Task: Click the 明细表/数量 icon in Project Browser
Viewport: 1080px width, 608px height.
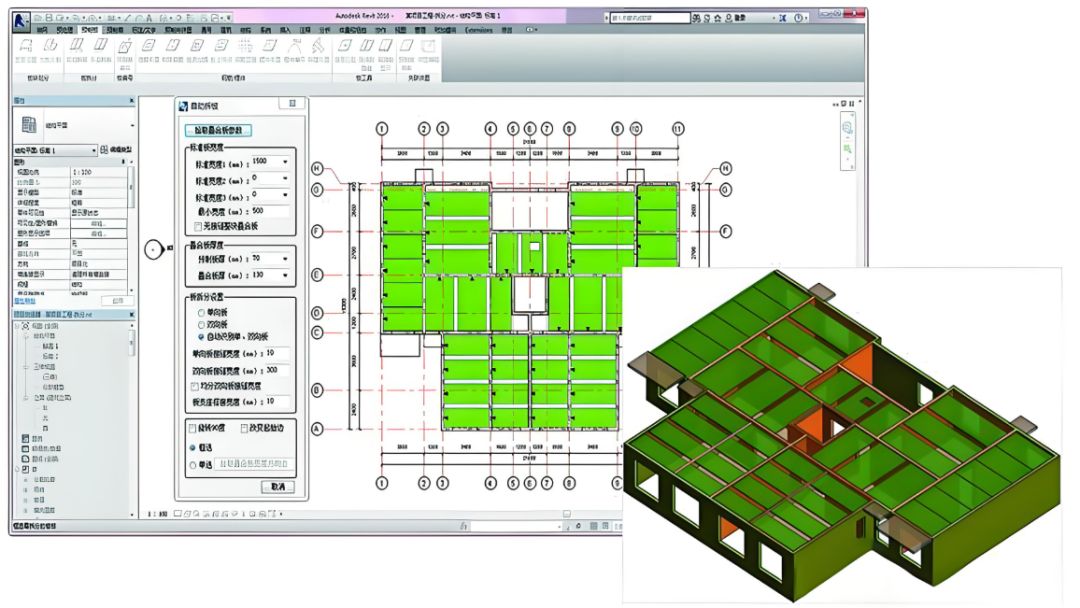Action: [x=25, y=448]
